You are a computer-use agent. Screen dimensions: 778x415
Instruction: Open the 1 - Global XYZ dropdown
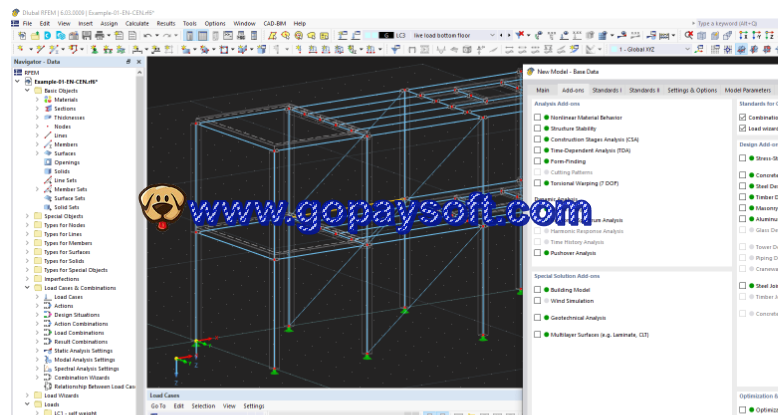pos(687,49)
